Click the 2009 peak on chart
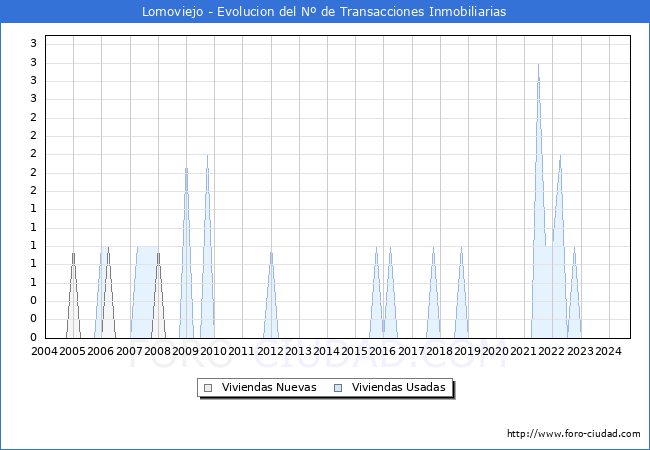 coord(186,172)
